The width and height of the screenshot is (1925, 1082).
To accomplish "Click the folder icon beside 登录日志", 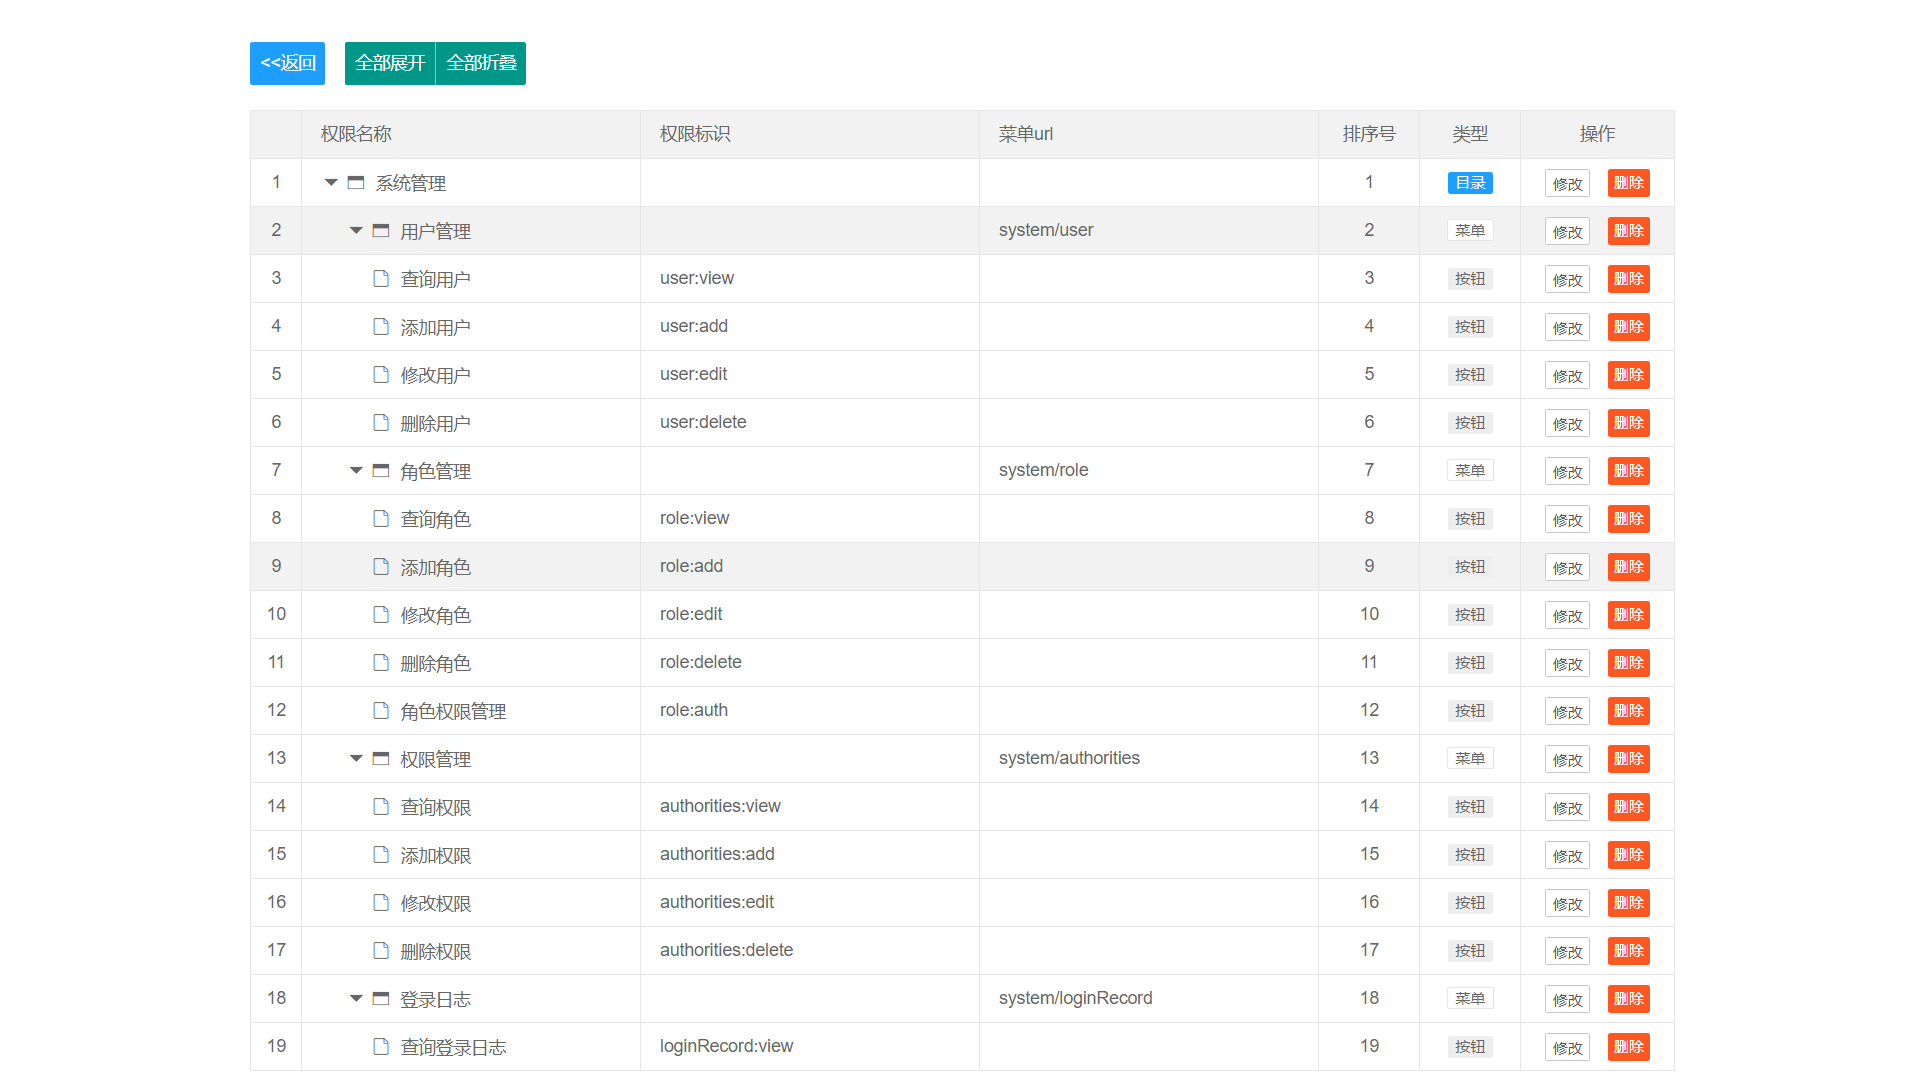I will click(x=381, y=999).
